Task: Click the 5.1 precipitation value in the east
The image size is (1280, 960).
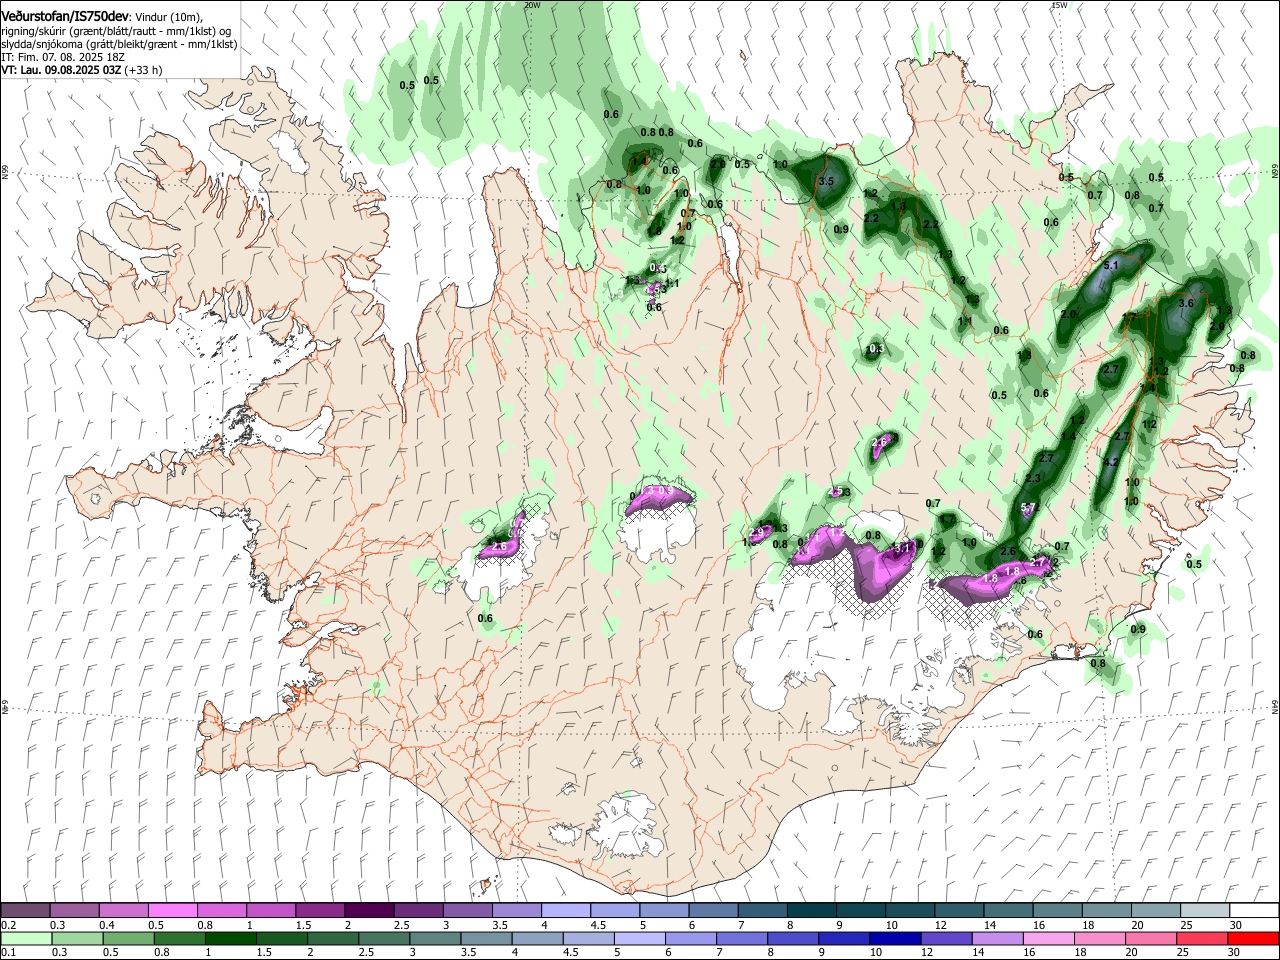Action: (x=1110, y=266)
